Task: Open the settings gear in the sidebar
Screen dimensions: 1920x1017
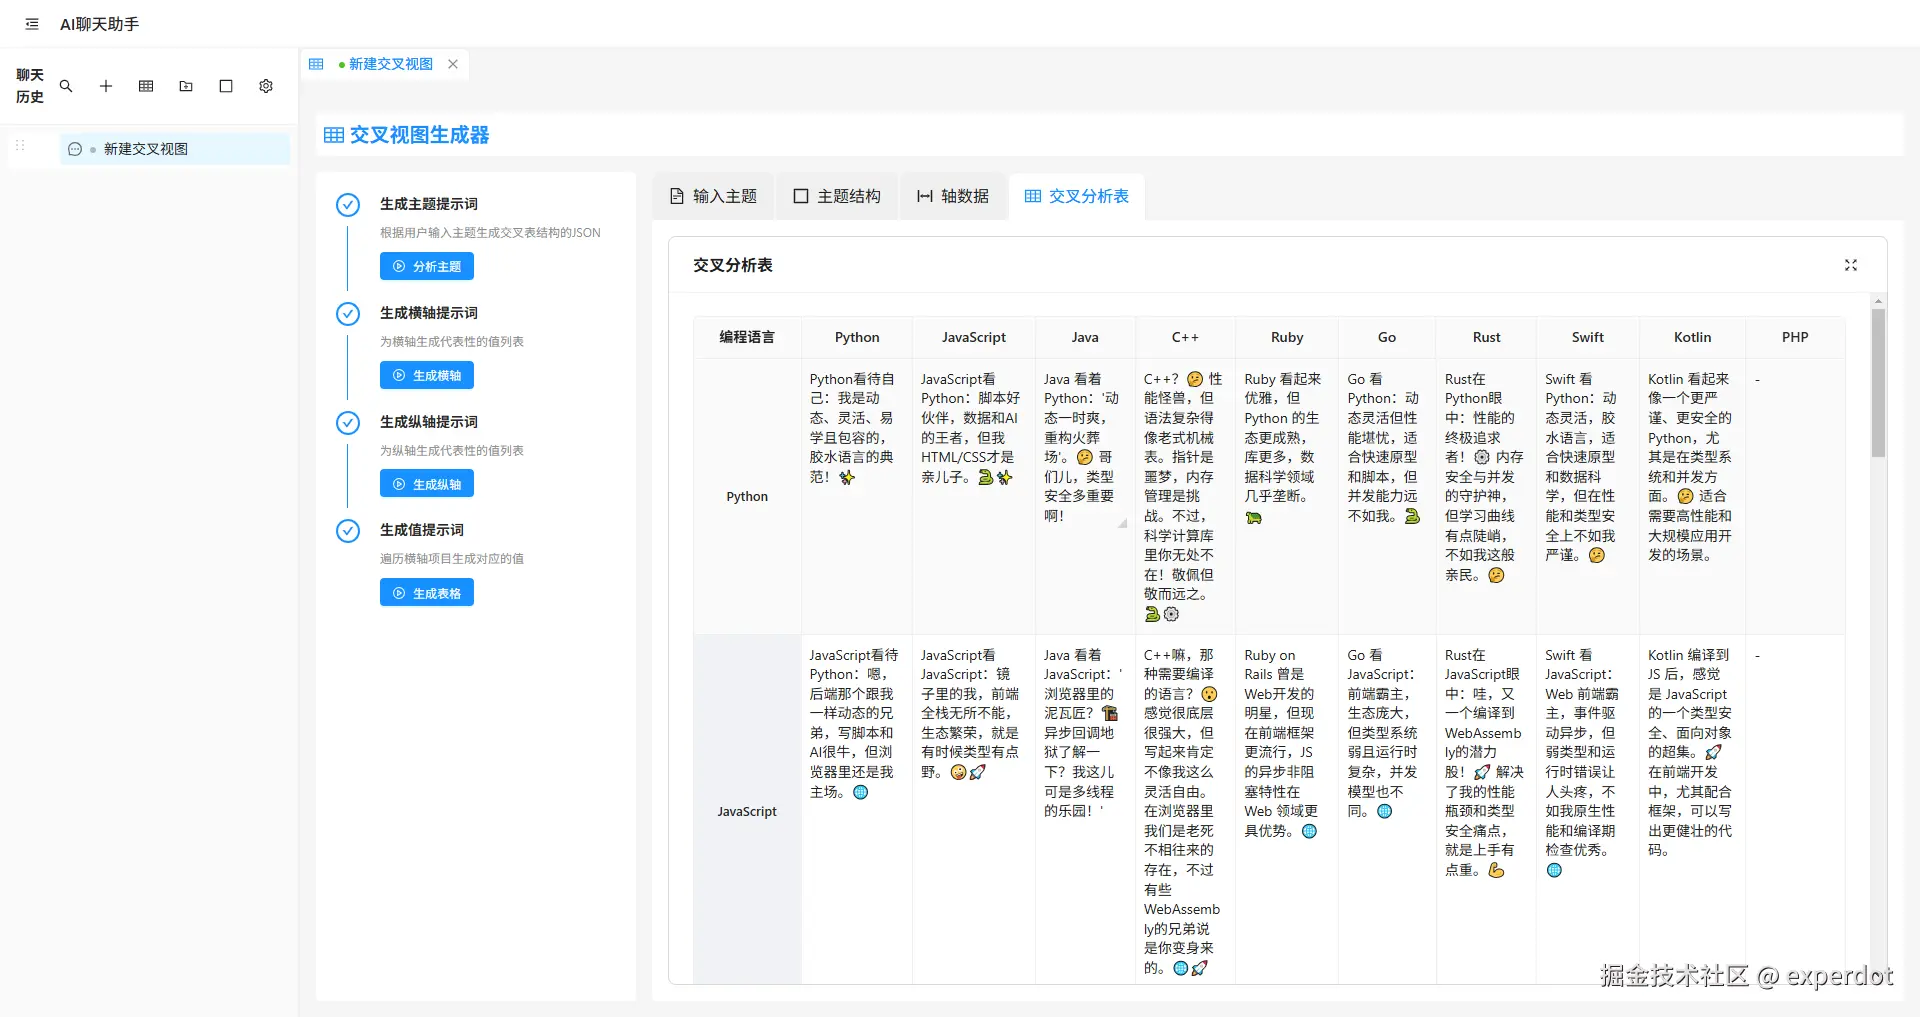Action: (x=265, y=86)
